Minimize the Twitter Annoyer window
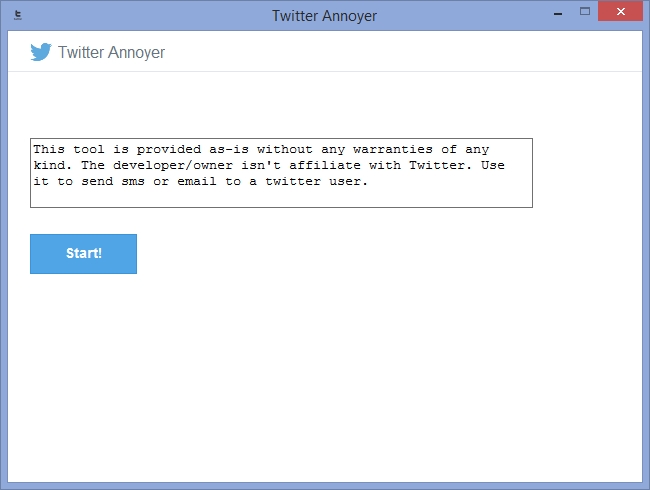Screen dimensions: 650x490 tap(558, 12)
